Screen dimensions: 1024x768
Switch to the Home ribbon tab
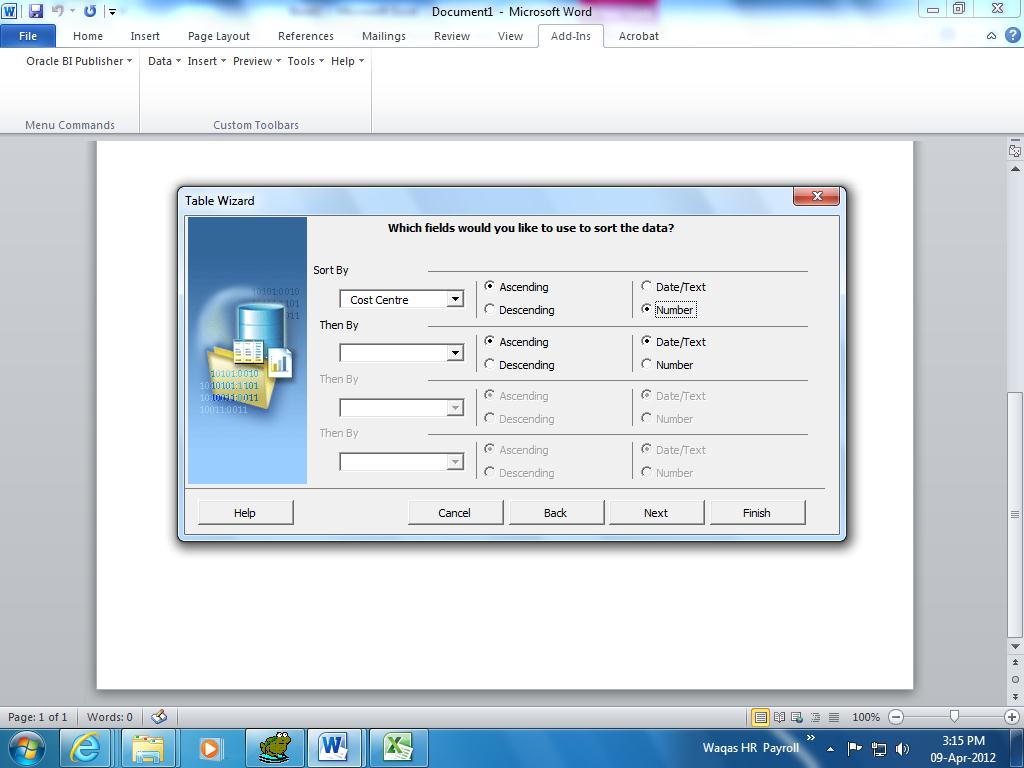pos(88,36)
